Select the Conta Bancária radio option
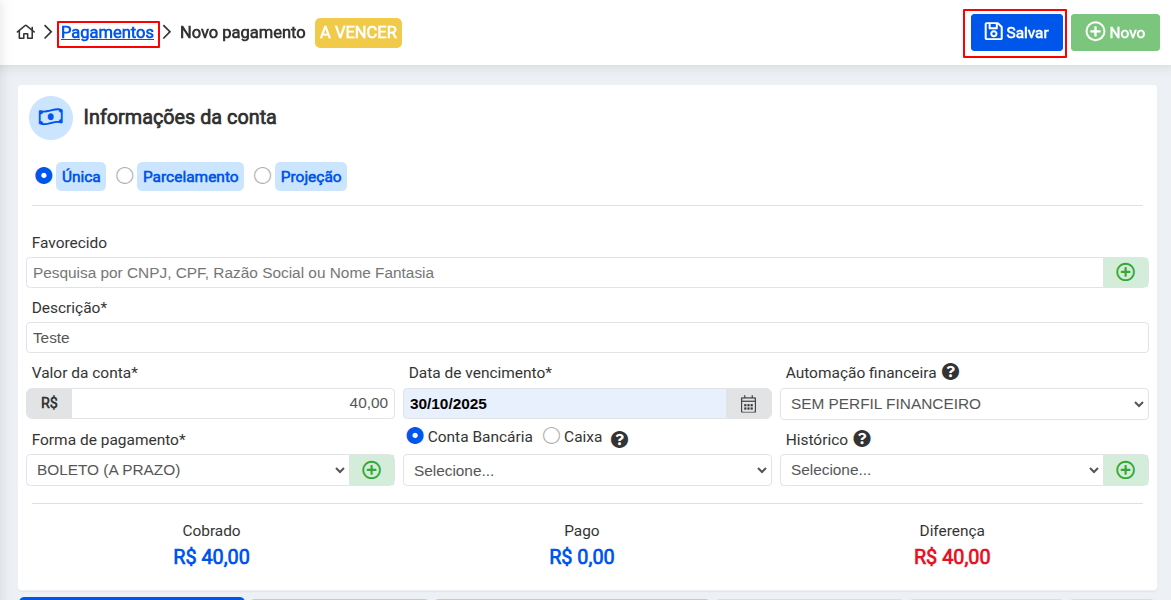The height and width of the screenshot is (600, 1171). pos(416,436)
